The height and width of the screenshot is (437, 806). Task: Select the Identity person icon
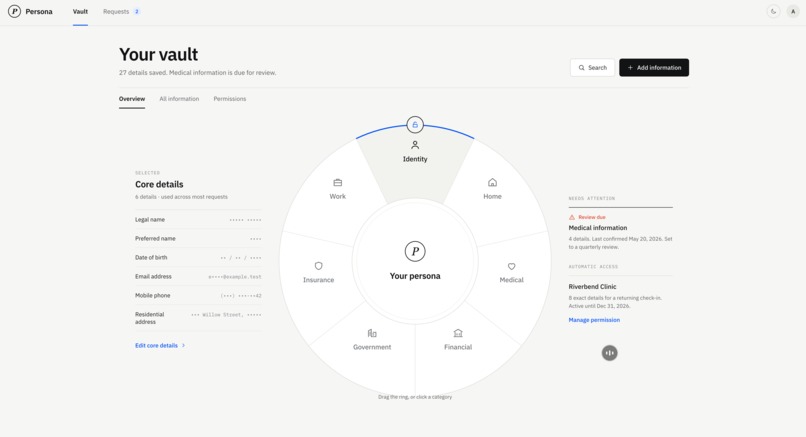pyautogui.click(x=415, y=145)
